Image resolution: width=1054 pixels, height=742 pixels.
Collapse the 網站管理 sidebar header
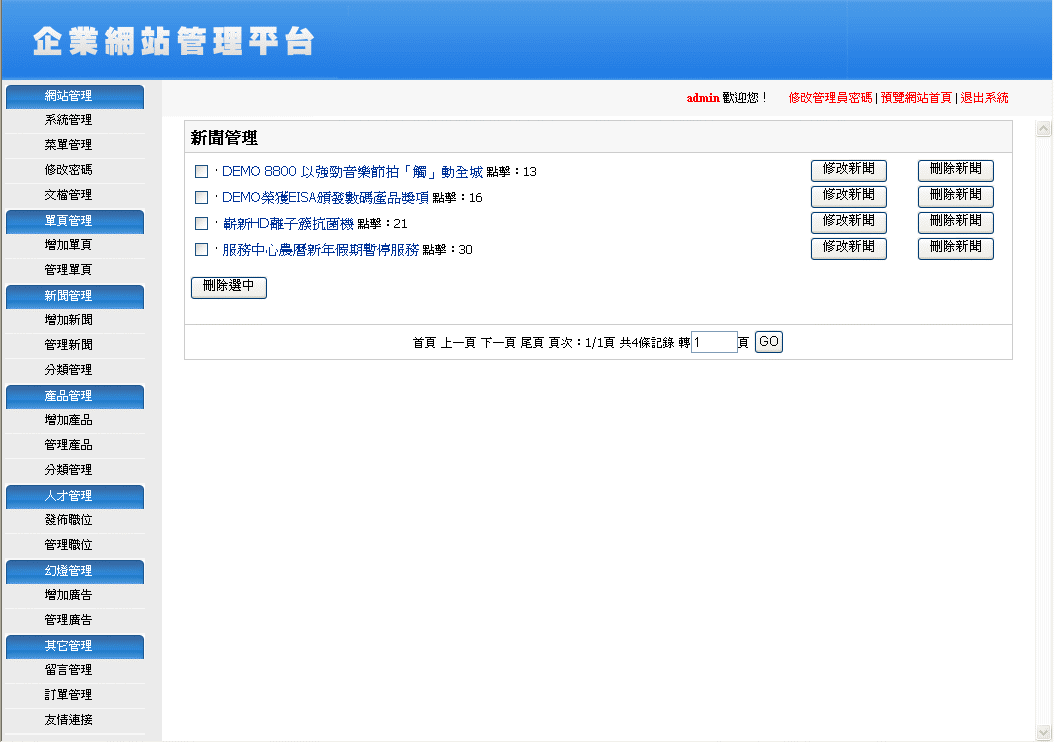[75, 96]
